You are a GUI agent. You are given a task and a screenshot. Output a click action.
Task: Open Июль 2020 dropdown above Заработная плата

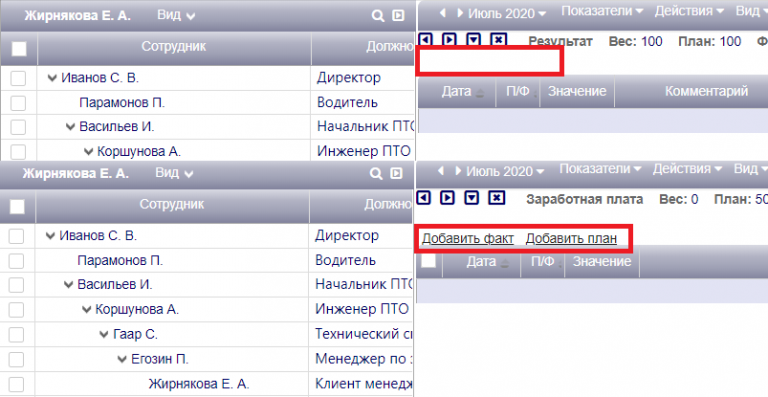coord(505,171)
